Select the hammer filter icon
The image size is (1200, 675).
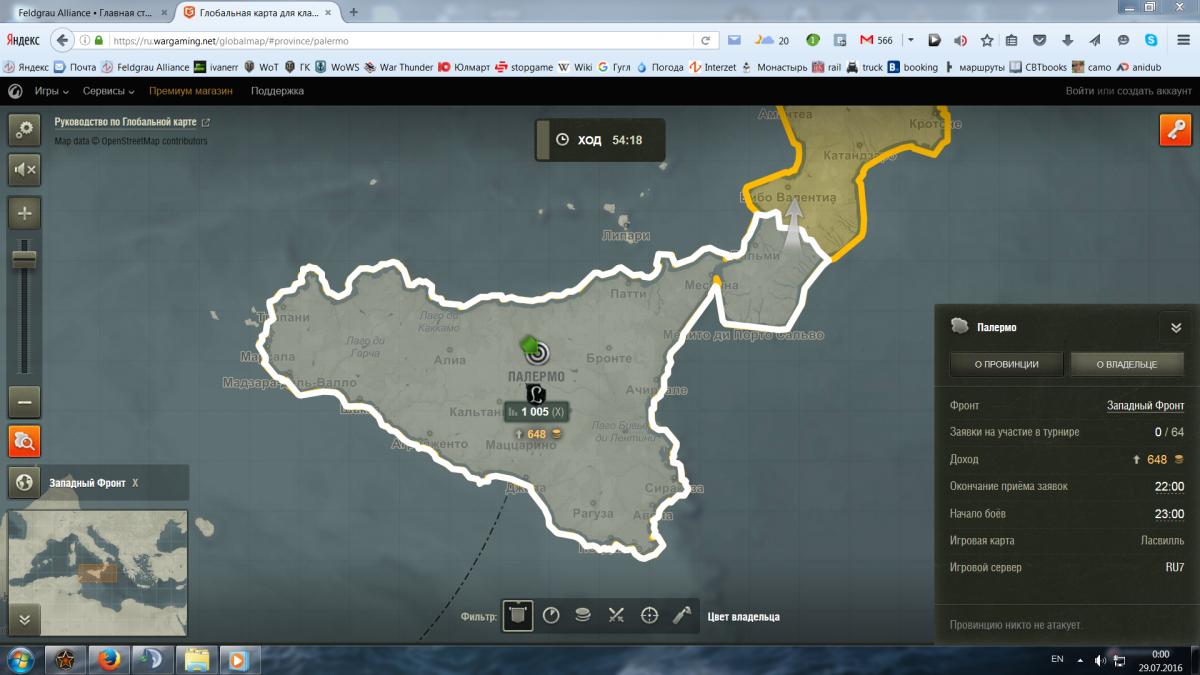click(682, 615)
